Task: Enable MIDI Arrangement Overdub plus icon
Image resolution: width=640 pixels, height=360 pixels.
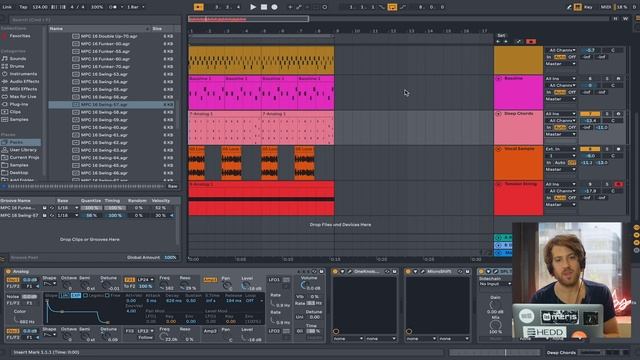Action: click(290, 7)
